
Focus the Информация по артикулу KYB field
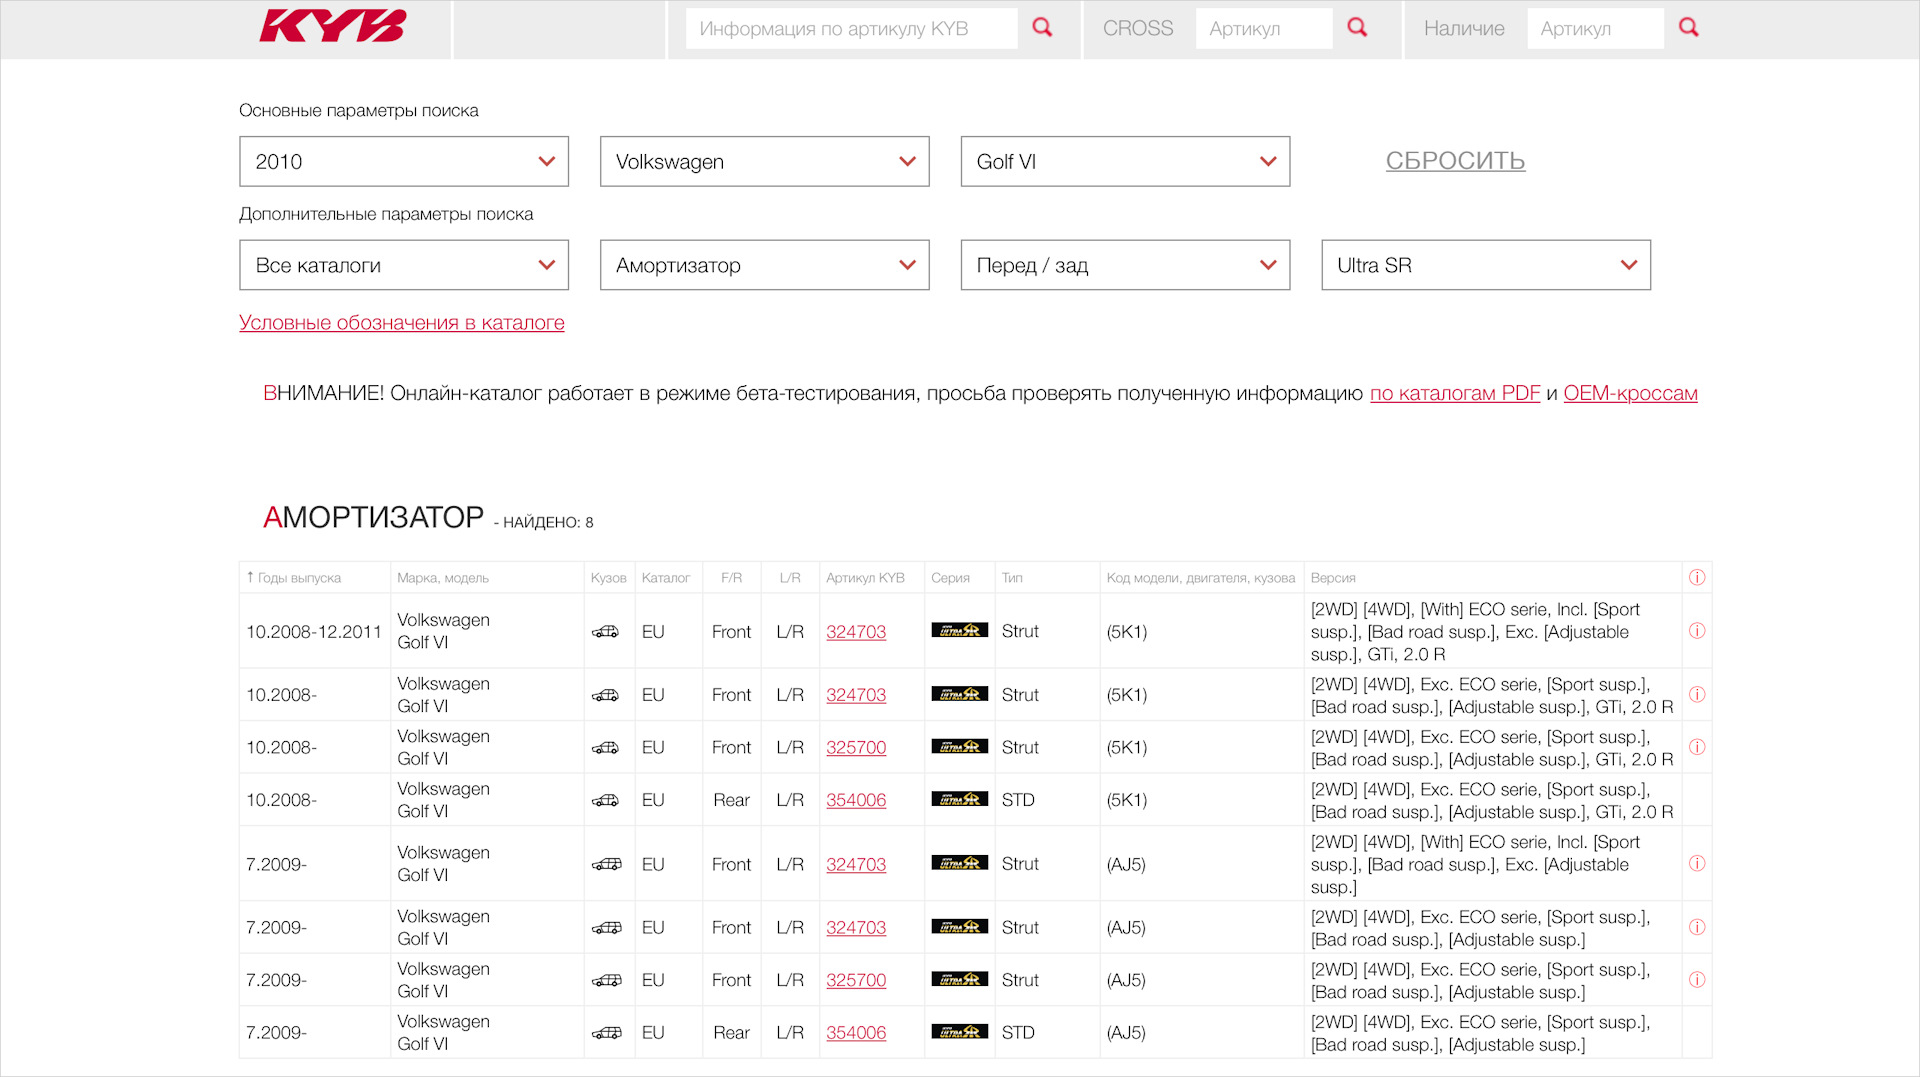tap(851, 29)
